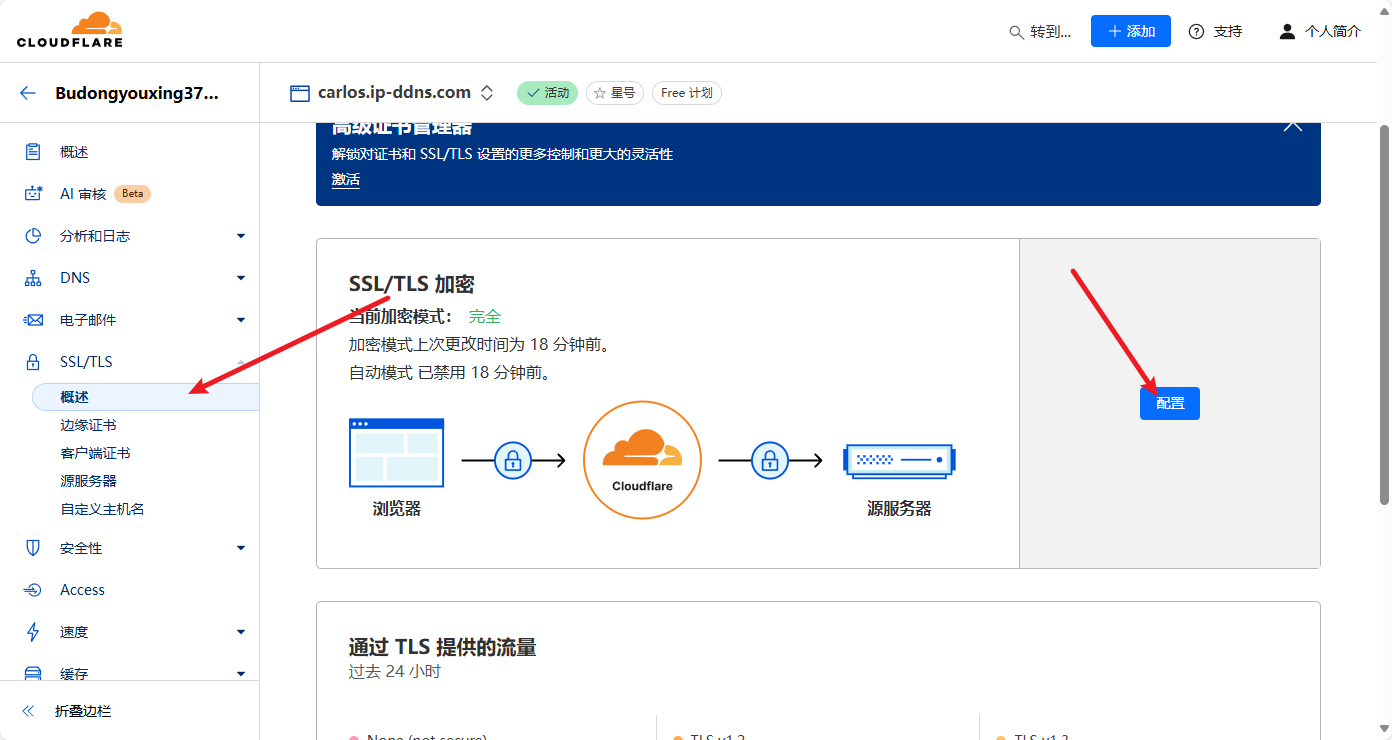Expand the 安全性 menu arrow
Image resolution: width=1392 pixels, height=740 pixels.
click(x=241, y=548)
